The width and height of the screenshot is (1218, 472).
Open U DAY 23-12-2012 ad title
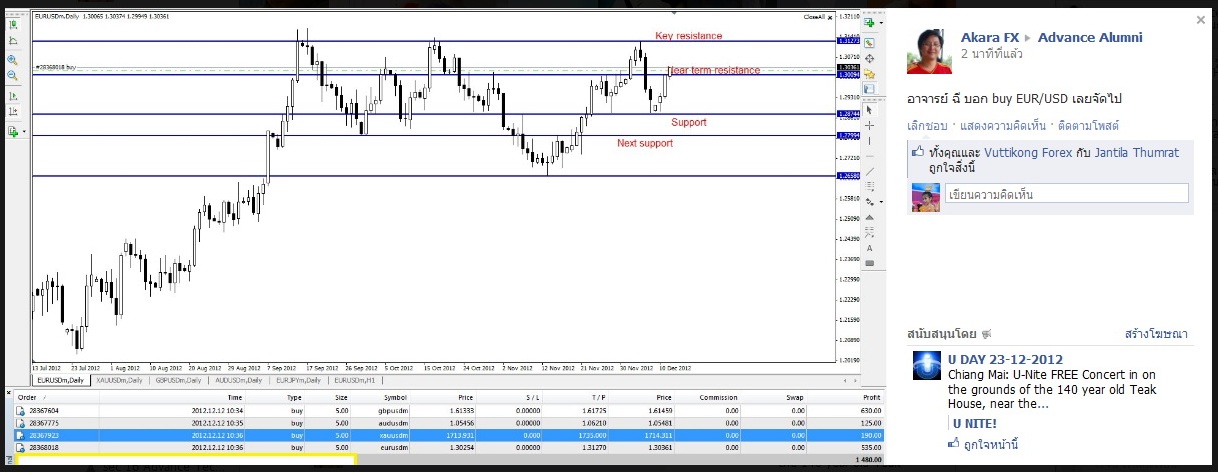pyautogui.click(x=1004, y=360)
